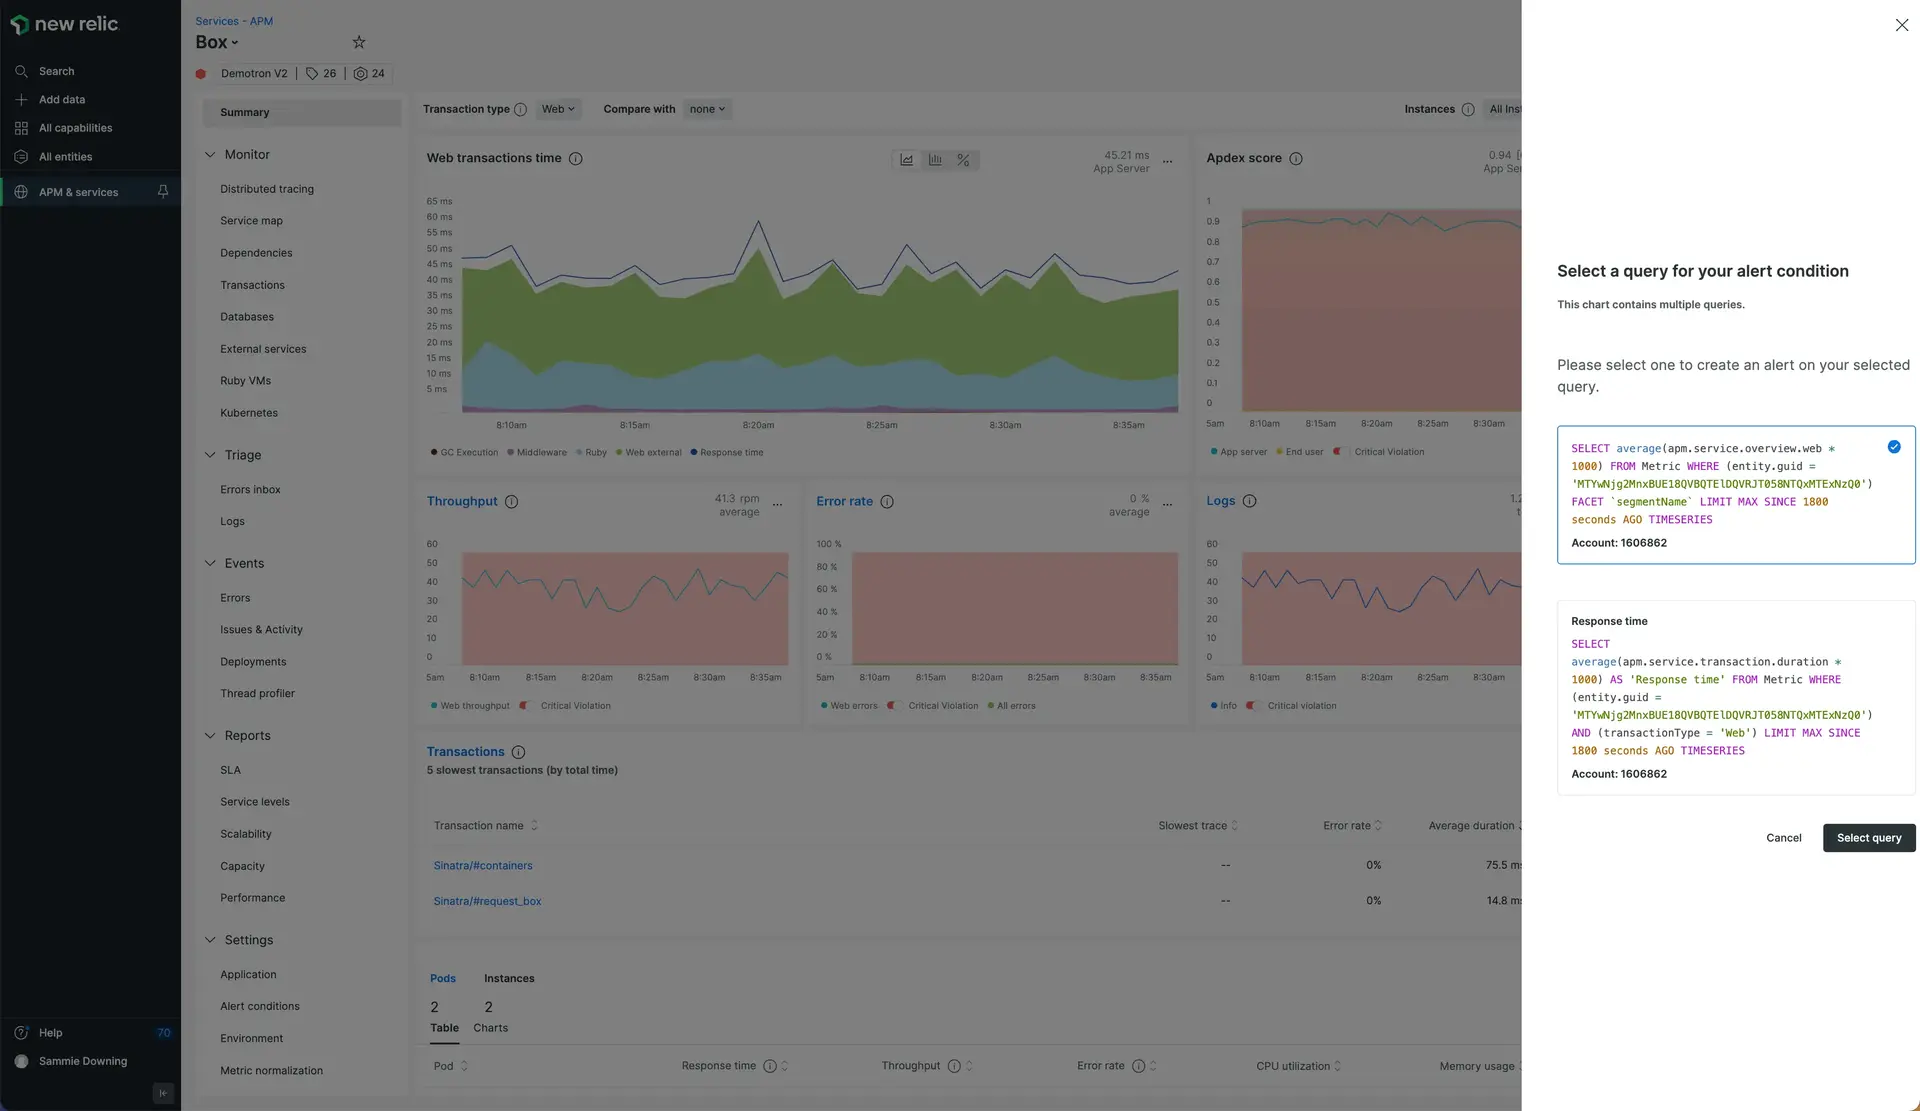The height and width of the screenshot is (1111, 1920).
Task: Toggle Response time legend series
Action: [727, 453]
